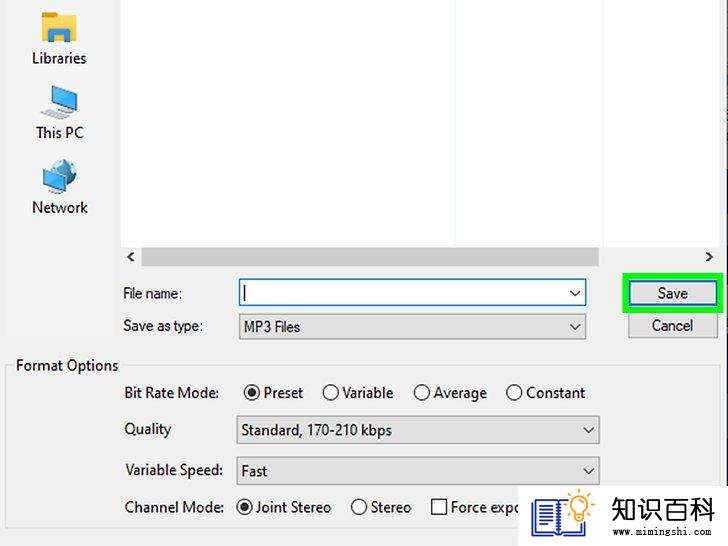Tick the Force export checkbox
Viewport: 728px width, 546px height.
(x=439, y=507)
